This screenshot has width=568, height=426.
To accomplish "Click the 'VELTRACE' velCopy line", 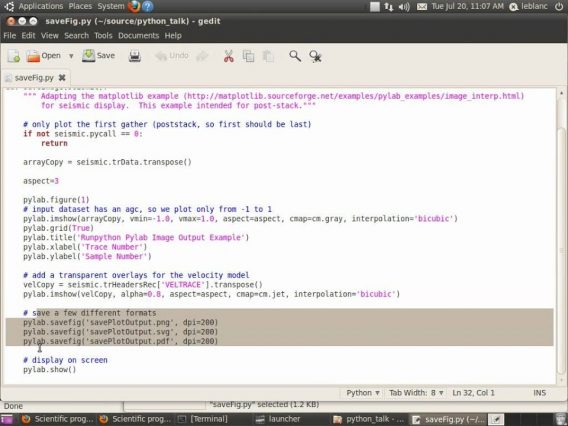I will (143, 284).
